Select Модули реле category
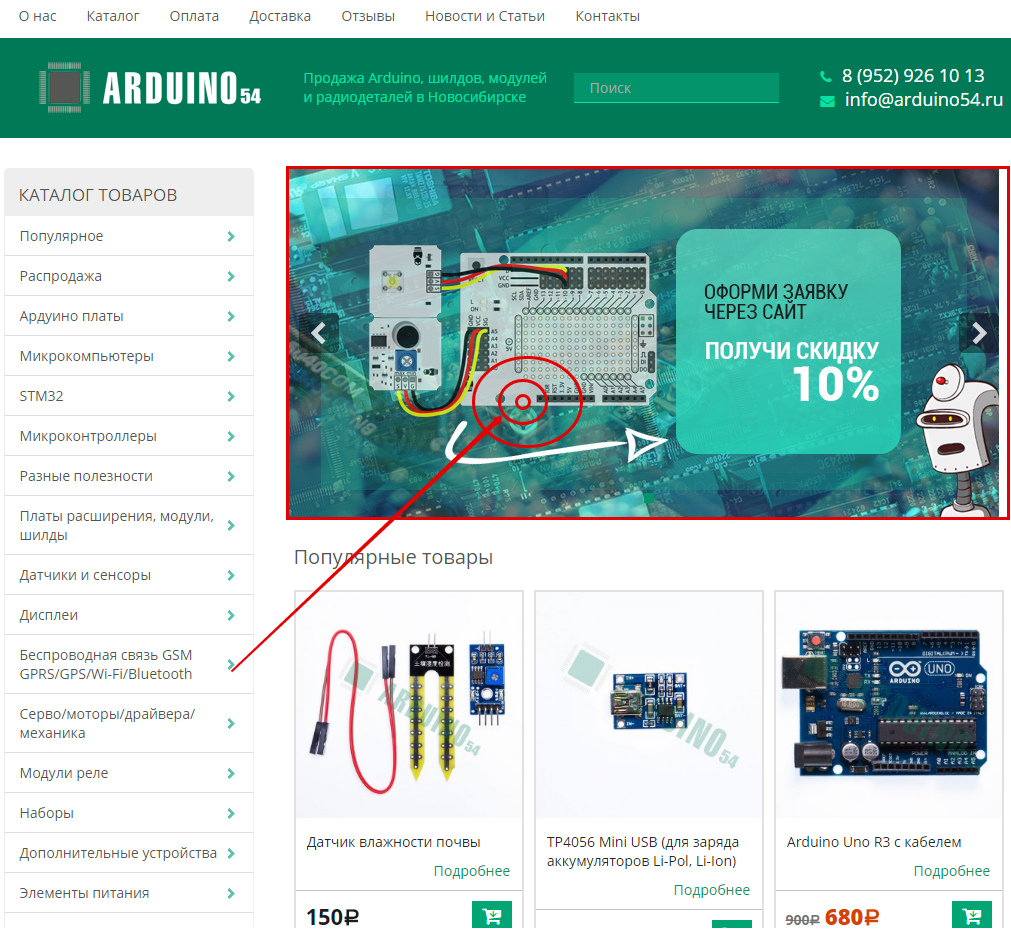 [129, 773]
